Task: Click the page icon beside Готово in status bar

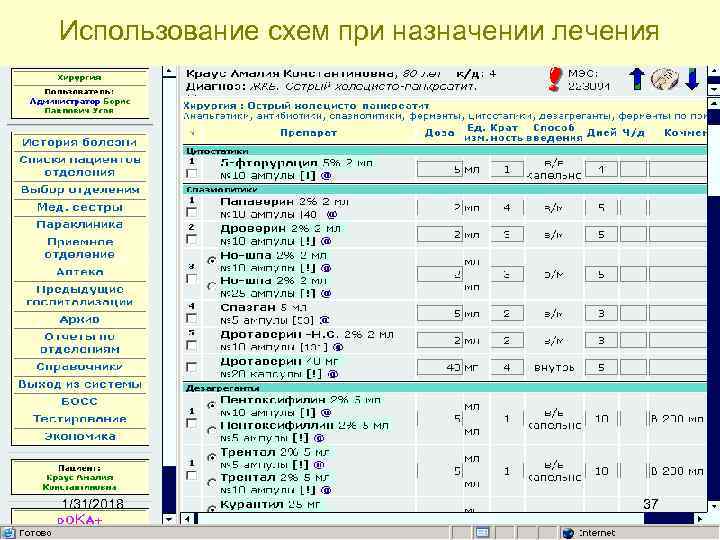Action: [x=9, y=533]
